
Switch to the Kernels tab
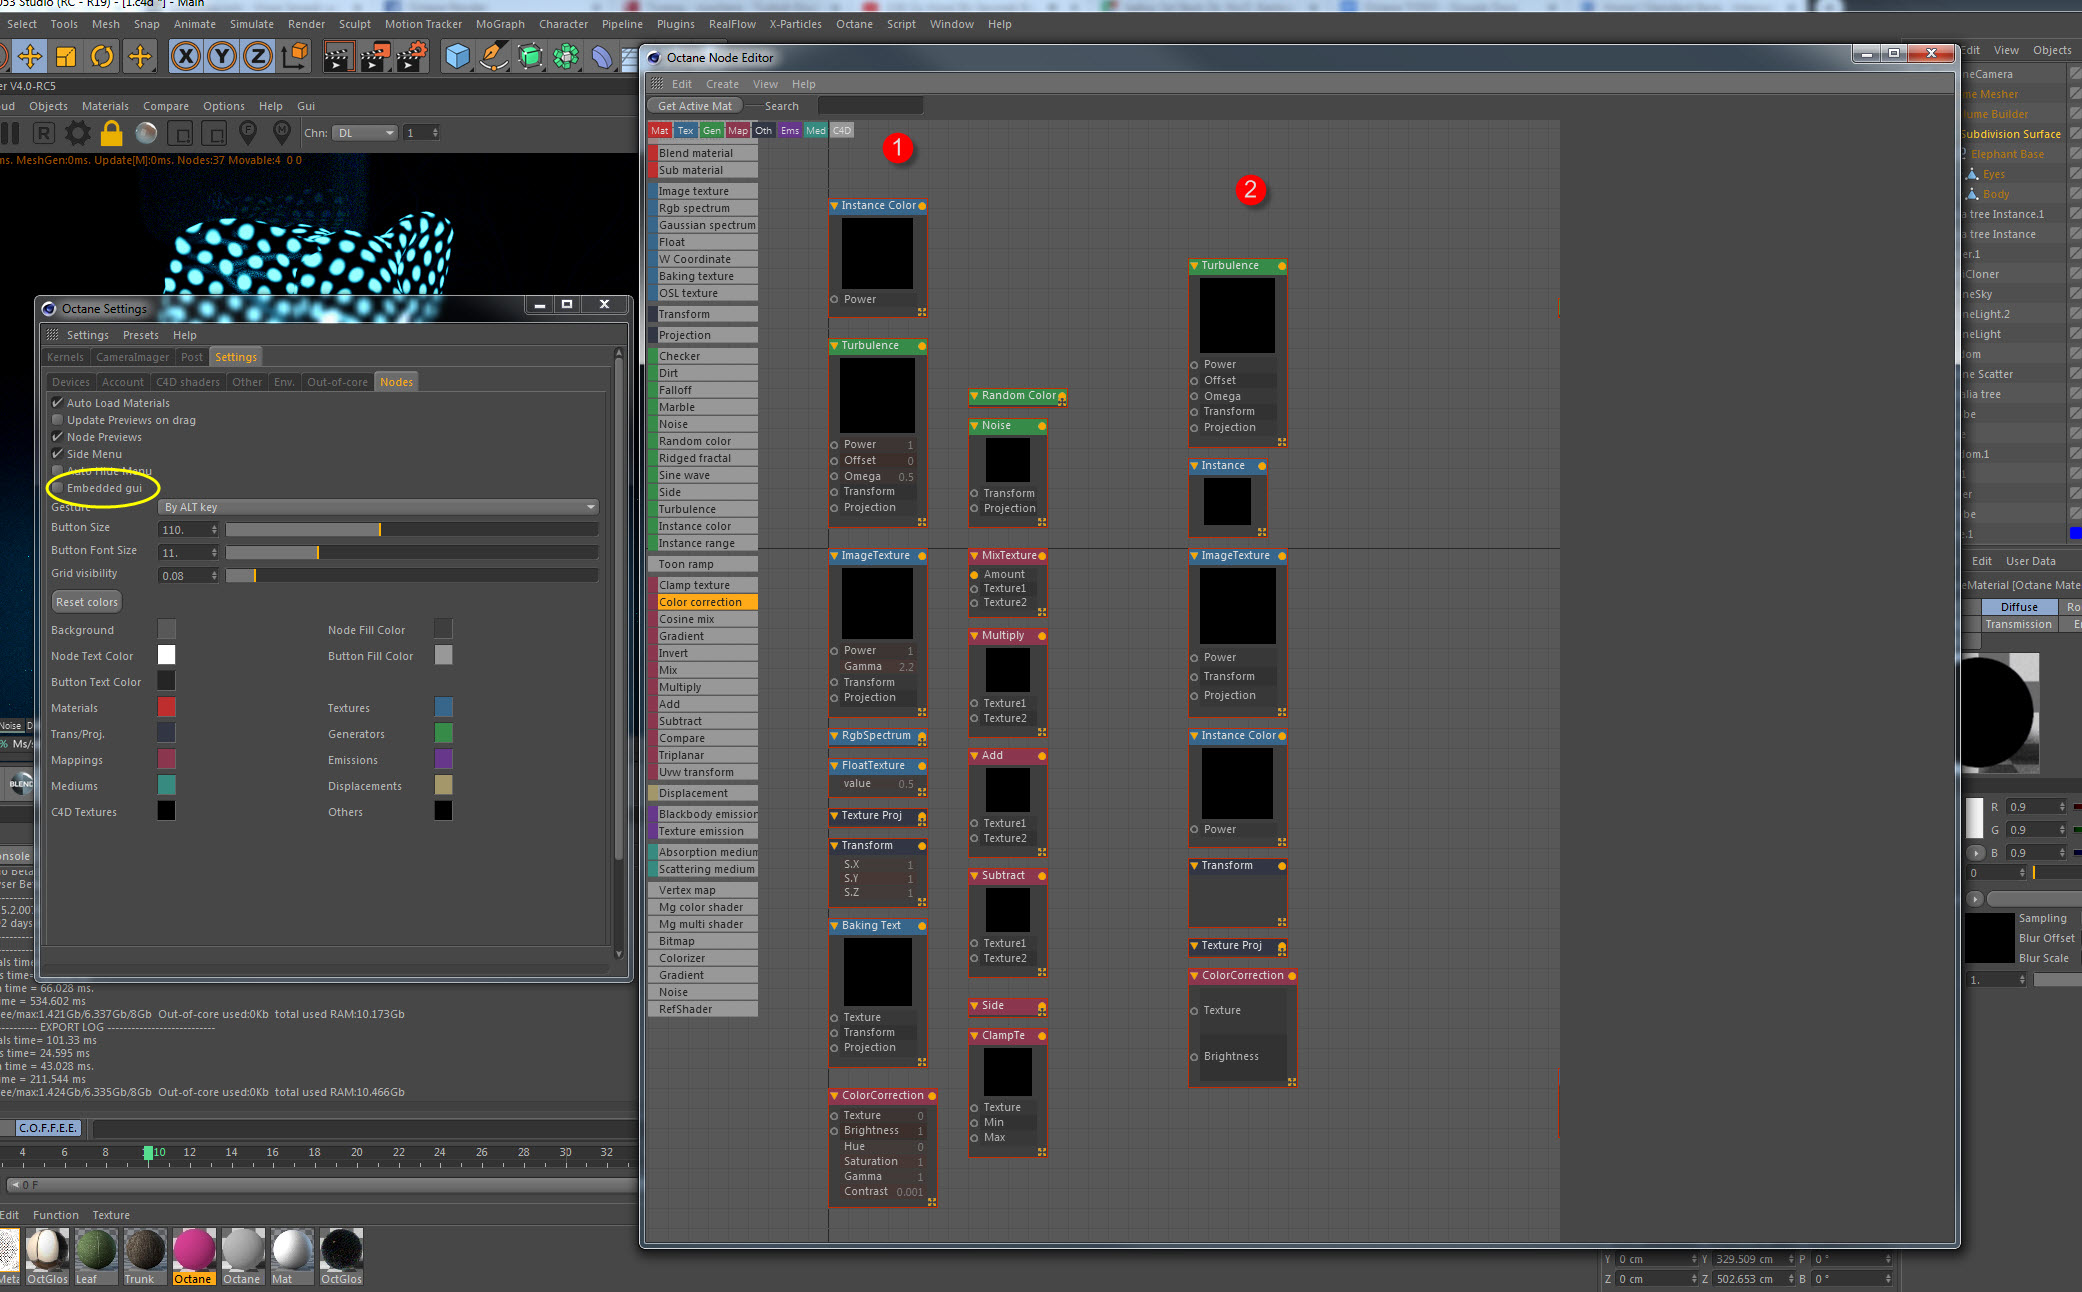pyautogui.click(x=65, y=357)
